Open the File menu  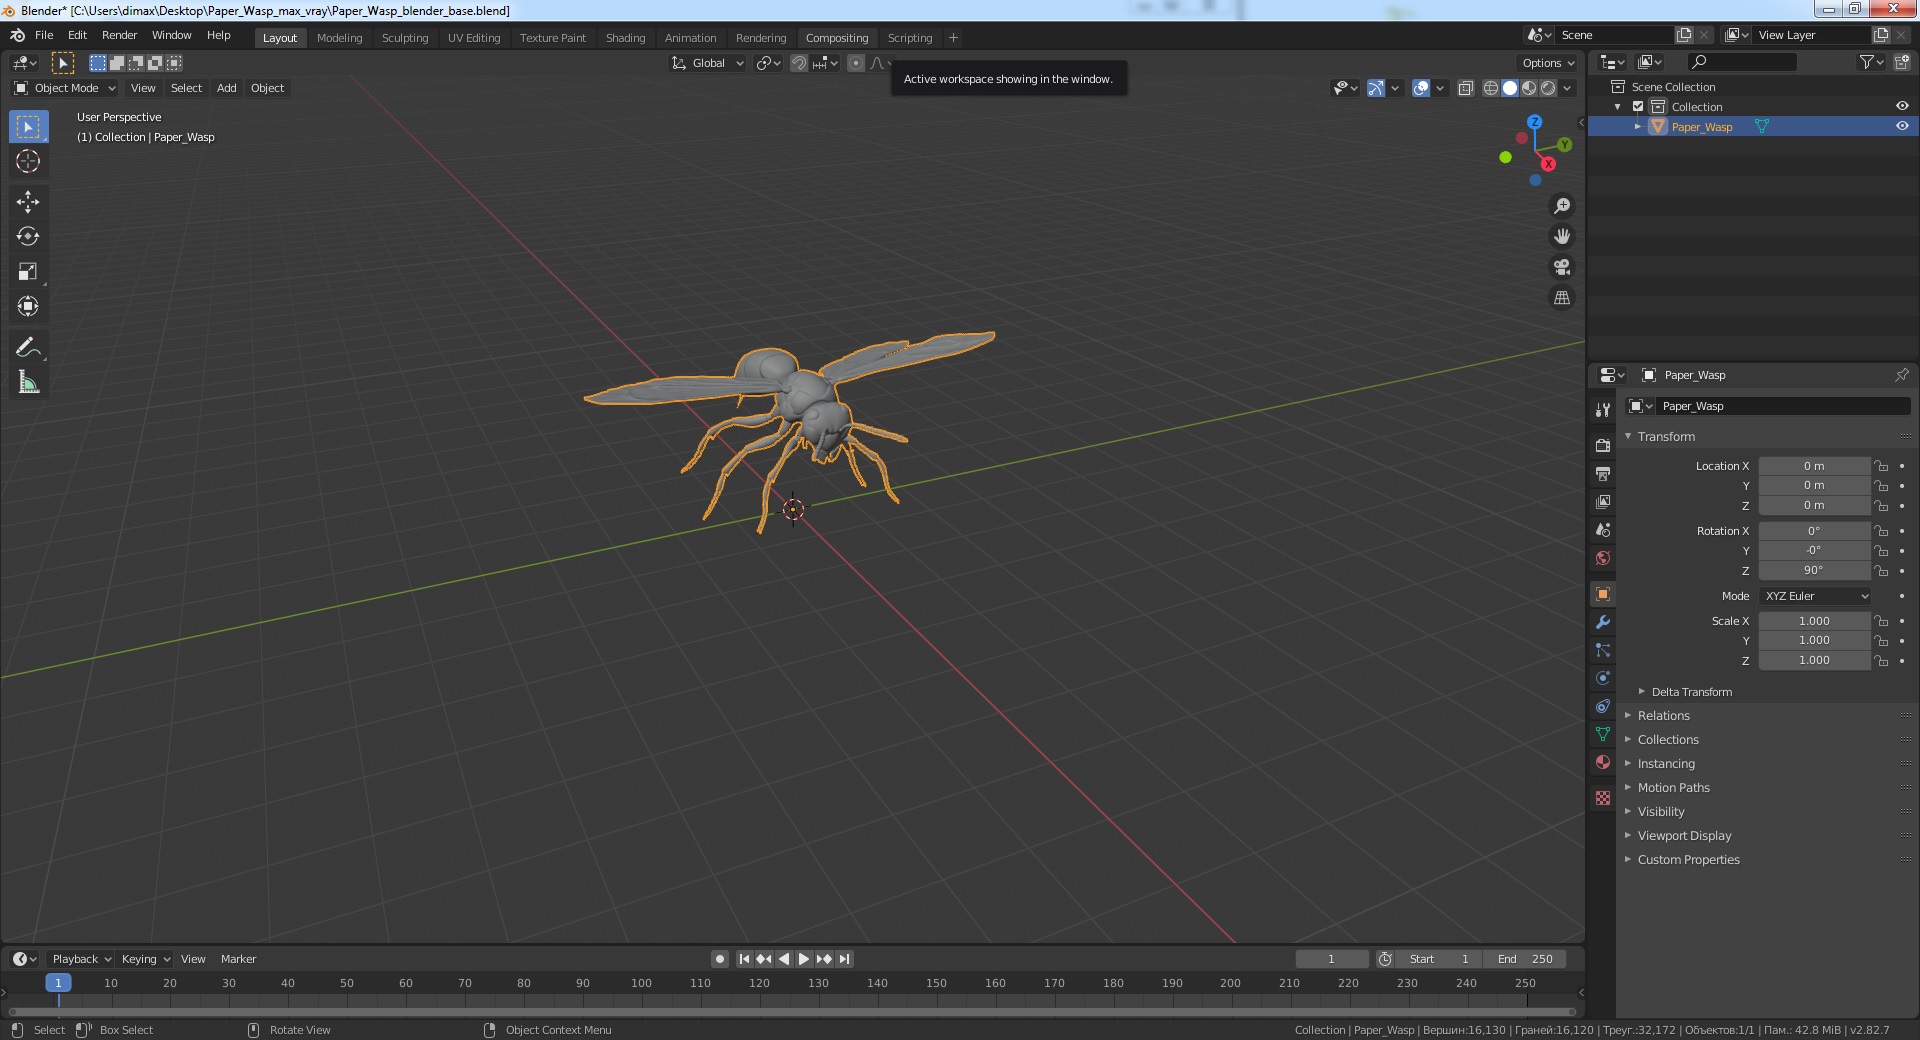[44, 35]
